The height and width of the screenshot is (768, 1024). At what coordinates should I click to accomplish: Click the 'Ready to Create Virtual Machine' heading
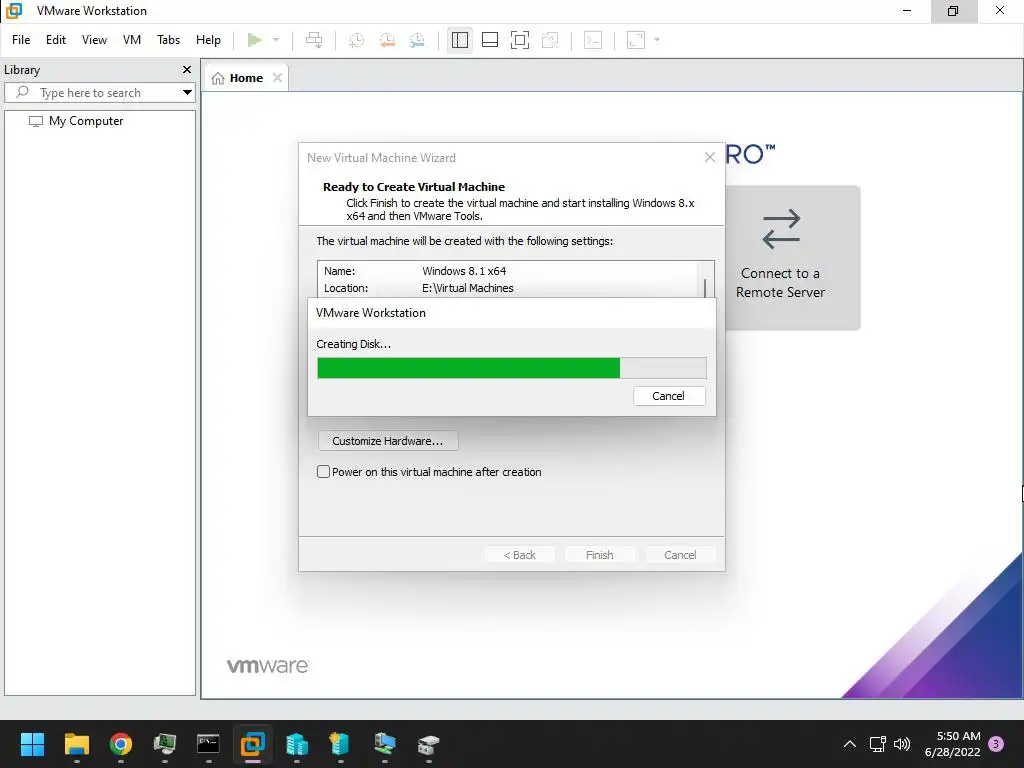click(x=414, y=187)
